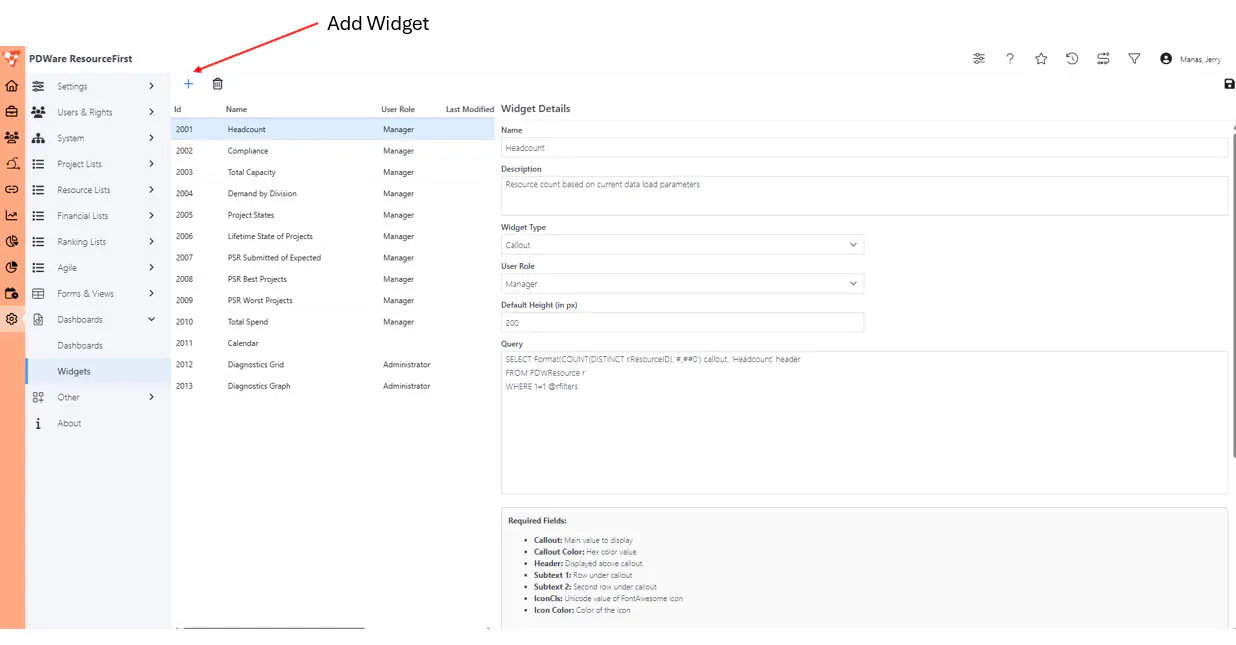Expand the Users & Rights chevron
The height and width of the screenshot is (645, 1236).
coord(152,112)
